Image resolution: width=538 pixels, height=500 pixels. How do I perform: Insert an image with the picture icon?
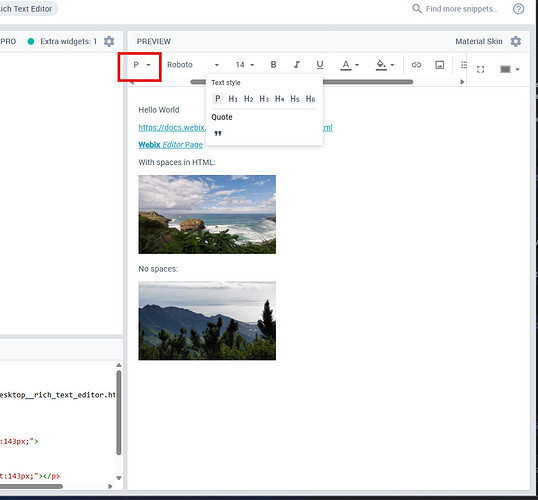click(440, 65)
